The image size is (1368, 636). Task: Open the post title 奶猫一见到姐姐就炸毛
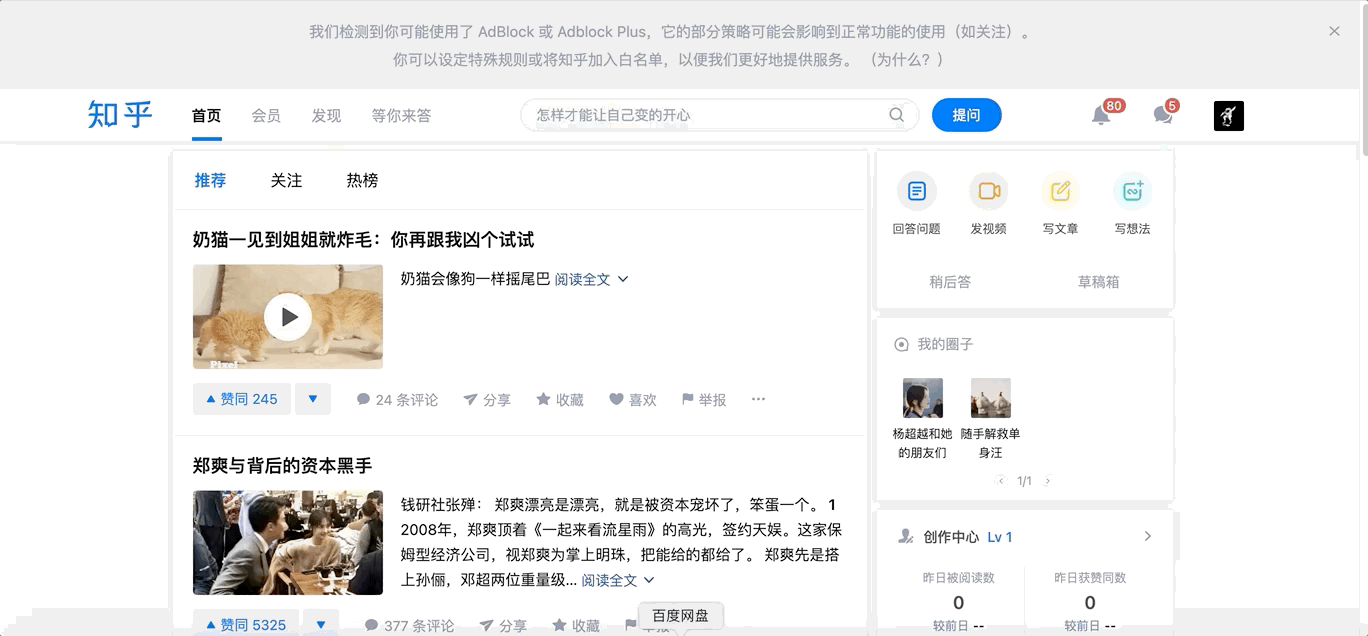click(363, 240)
